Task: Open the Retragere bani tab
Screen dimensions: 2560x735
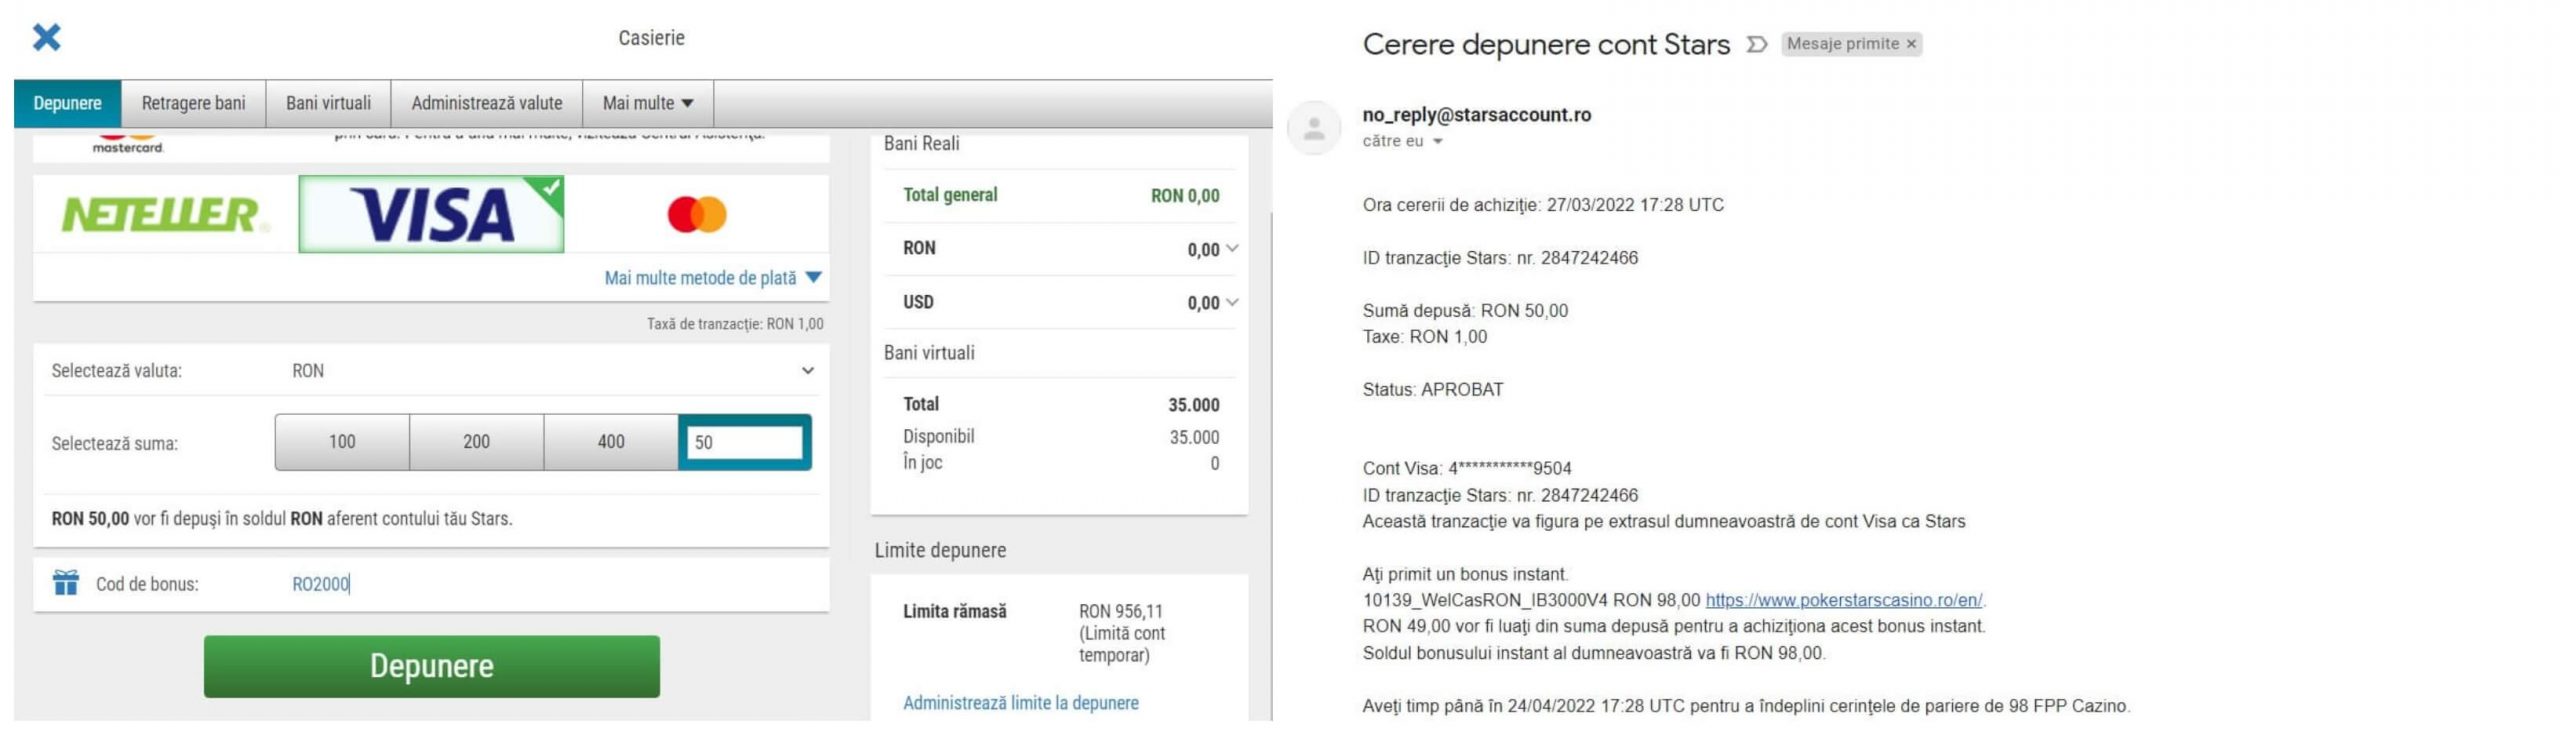Action: pos(193,103)
